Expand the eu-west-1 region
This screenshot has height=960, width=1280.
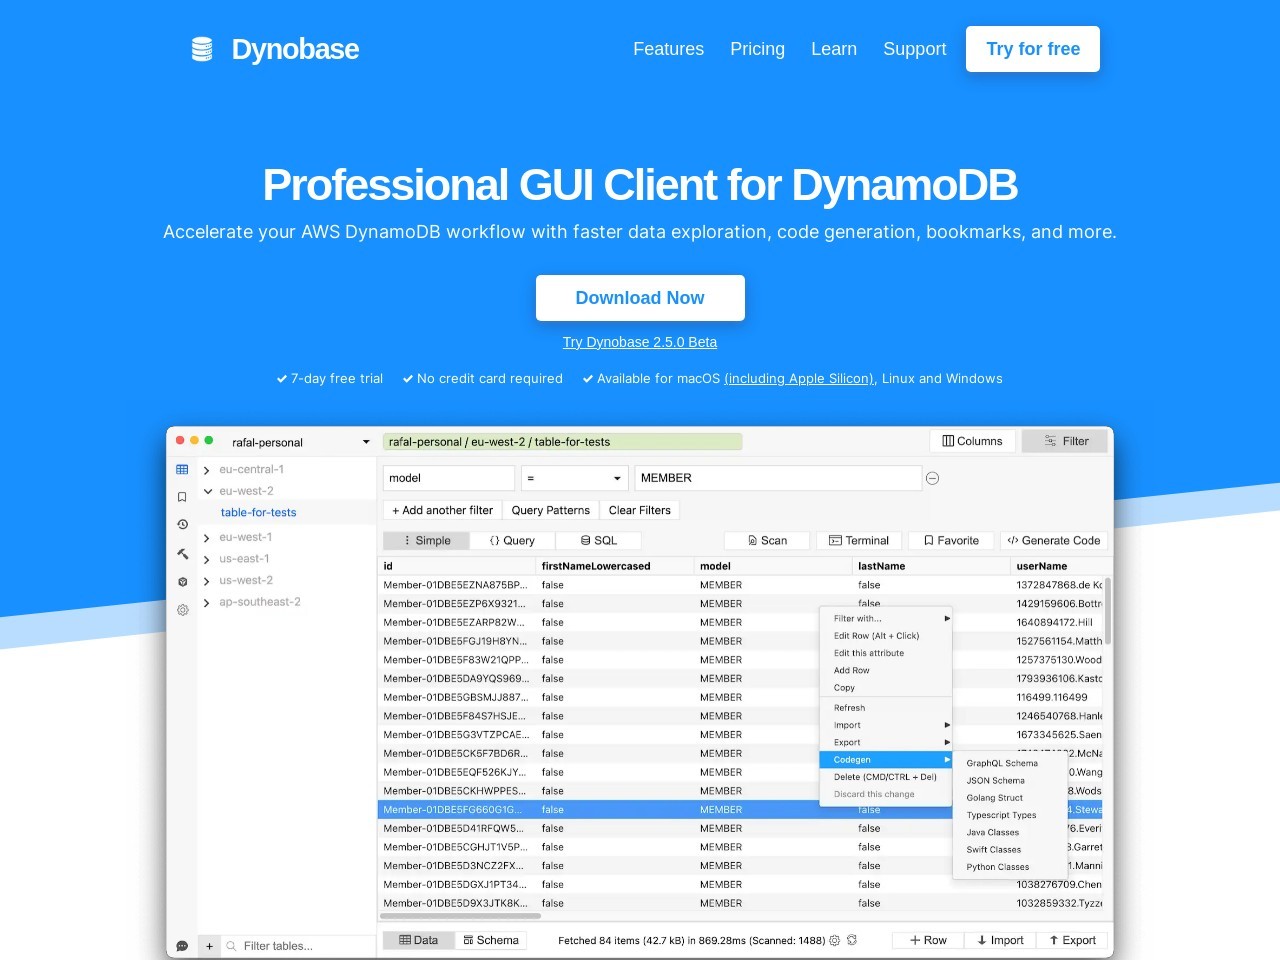pyautogui.click(x=207, y=538)
